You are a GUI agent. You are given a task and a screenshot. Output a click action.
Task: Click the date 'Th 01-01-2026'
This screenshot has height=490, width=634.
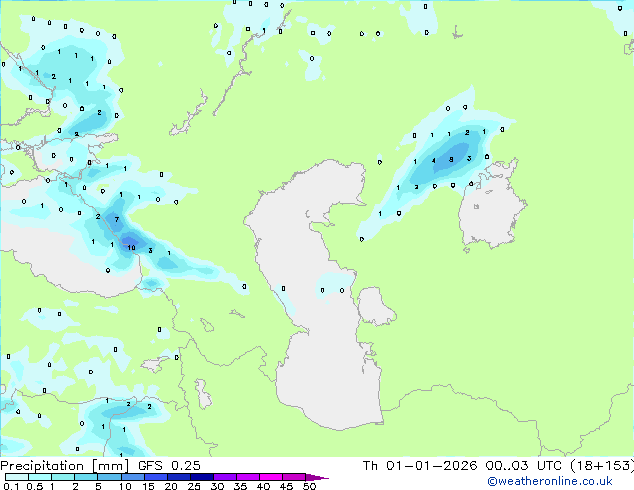[x=420, y=466]
